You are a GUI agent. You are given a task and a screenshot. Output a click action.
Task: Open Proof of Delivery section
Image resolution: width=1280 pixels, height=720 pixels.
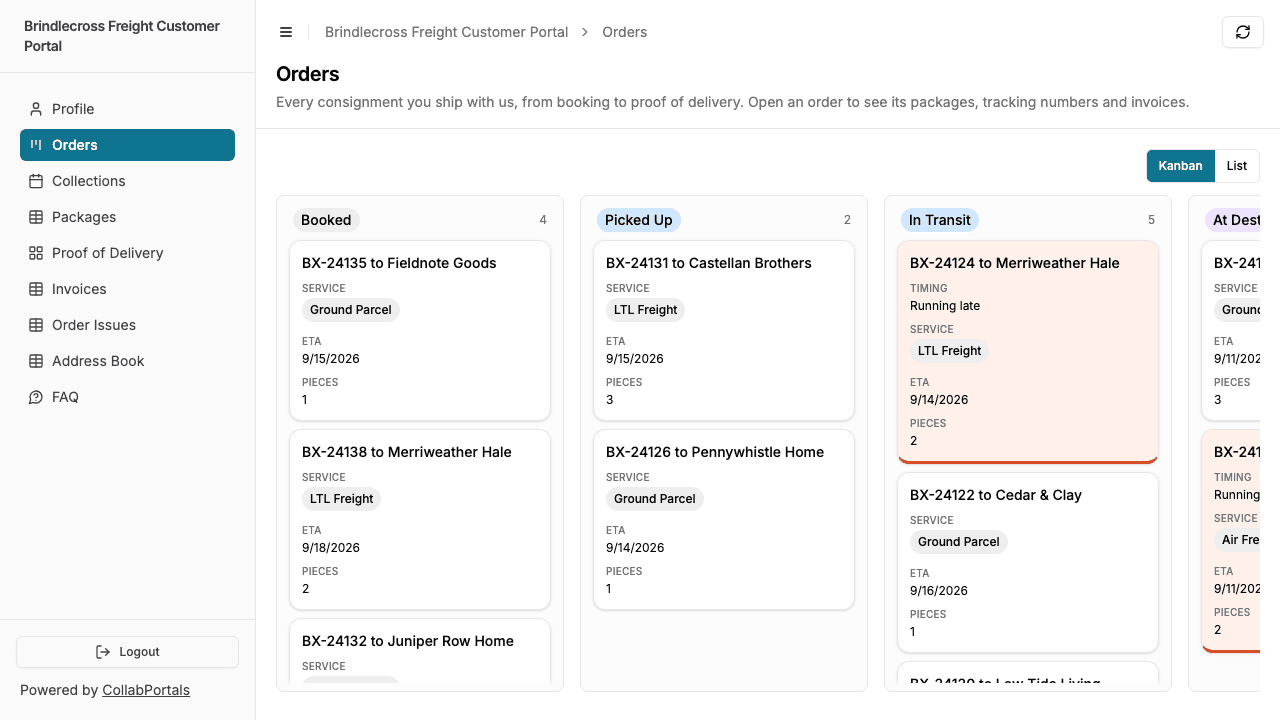(127, 253)
